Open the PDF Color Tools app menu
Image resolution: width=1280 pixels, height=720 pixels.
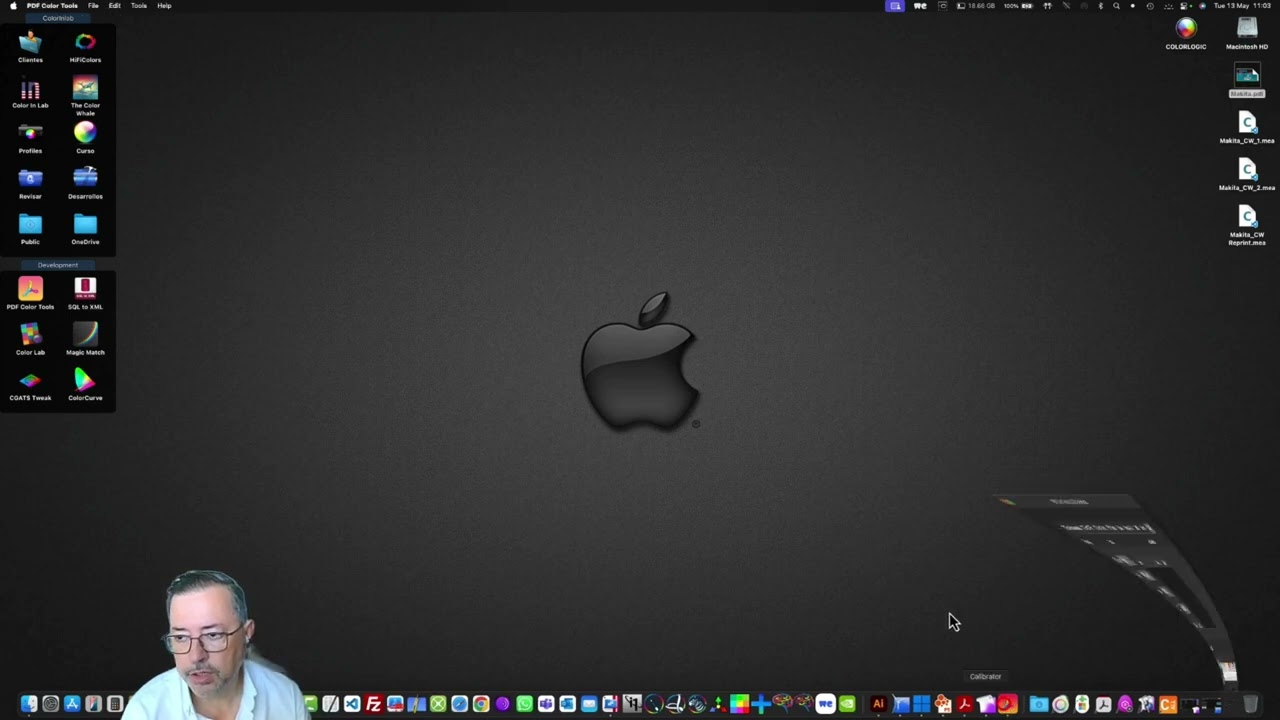[x=52, y=6]
